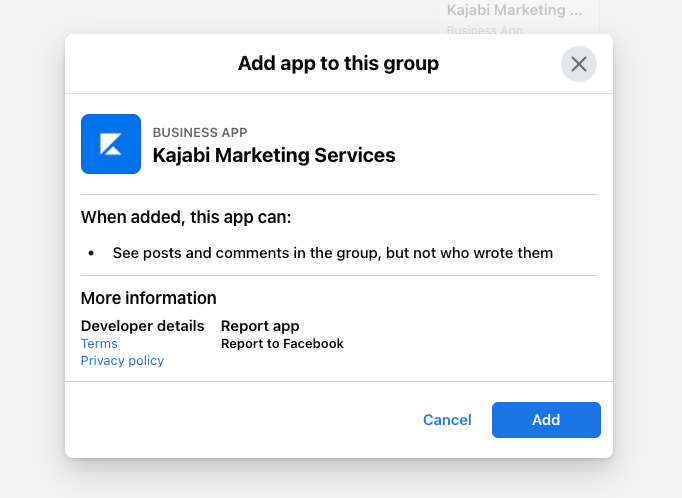The width and height of the screenshot is (682, 498).
Task: Close the Add app dialog with X
Action: click(578, 64)
